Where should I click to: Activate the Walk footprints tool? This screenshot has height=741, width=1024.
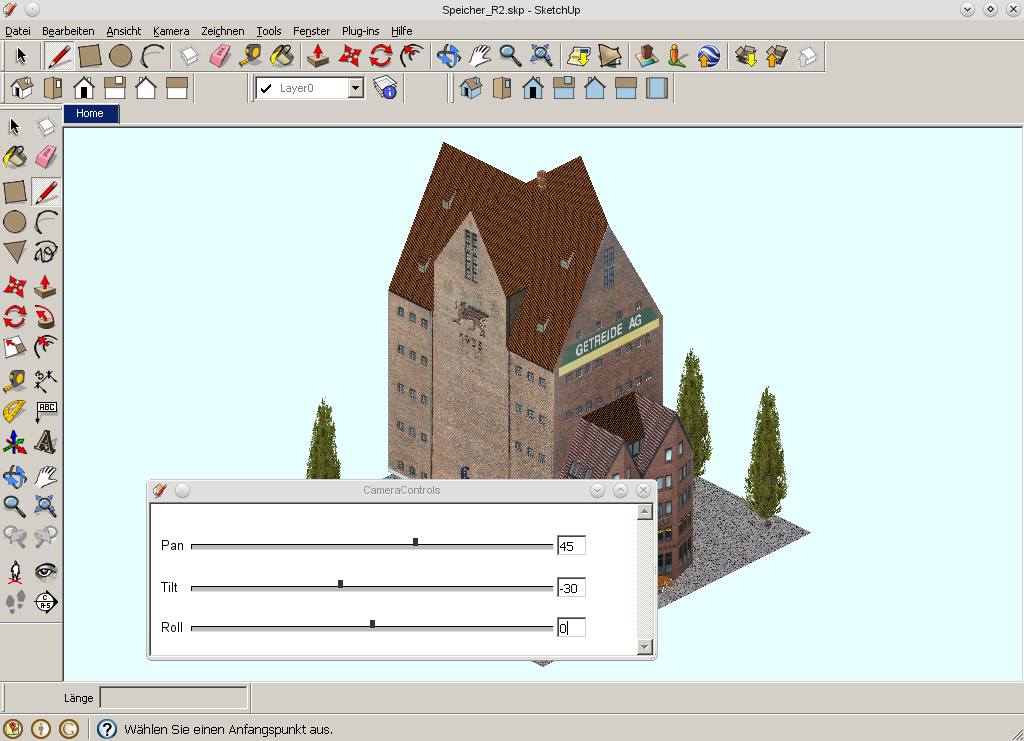[x=15, y=601]
